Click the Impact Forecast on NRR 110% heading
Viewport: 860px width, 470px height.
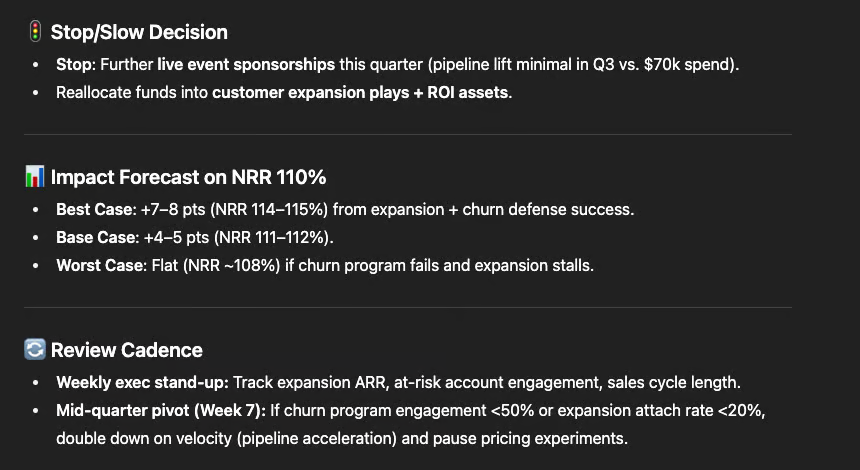click(188, 177)
